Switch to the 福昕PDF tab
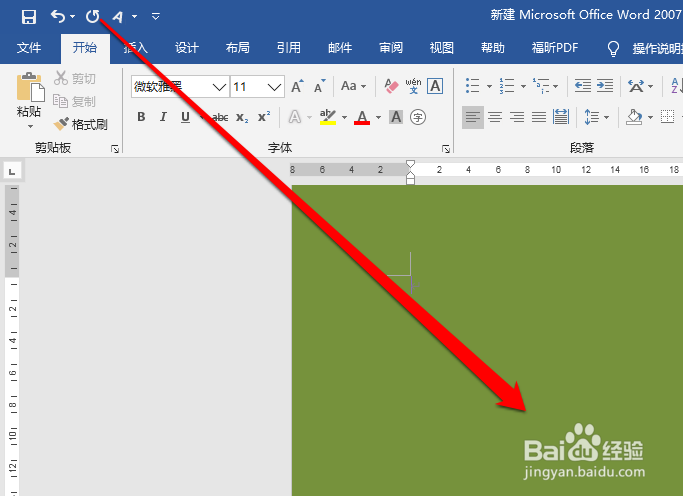Viewport: 683px width, 496px height. 555,47
